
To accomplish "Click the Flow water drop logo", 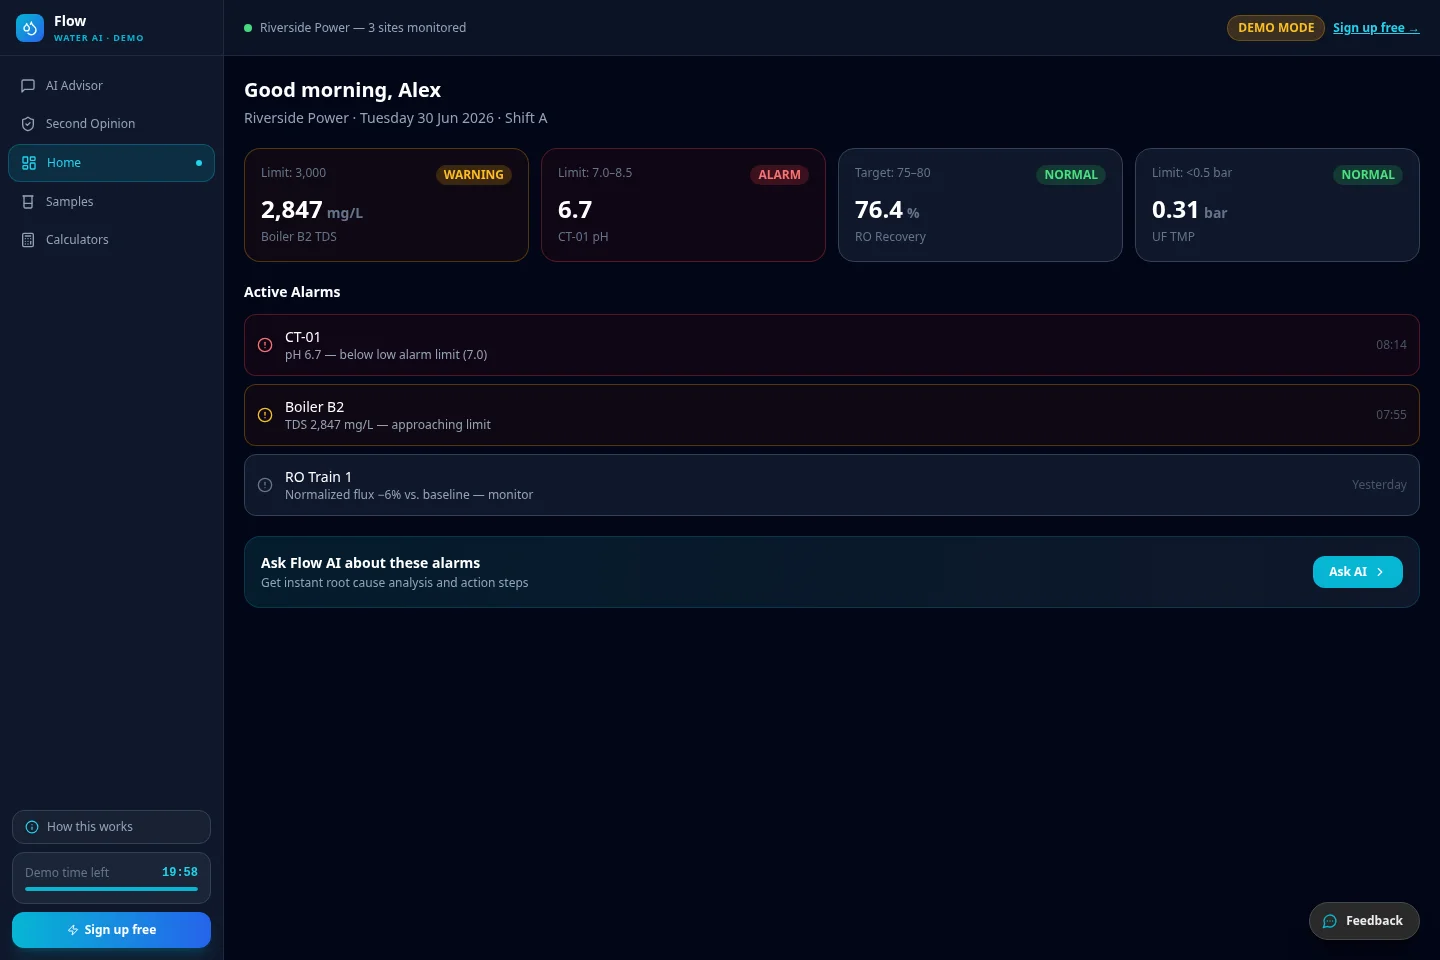I will (x=30, y=28).
